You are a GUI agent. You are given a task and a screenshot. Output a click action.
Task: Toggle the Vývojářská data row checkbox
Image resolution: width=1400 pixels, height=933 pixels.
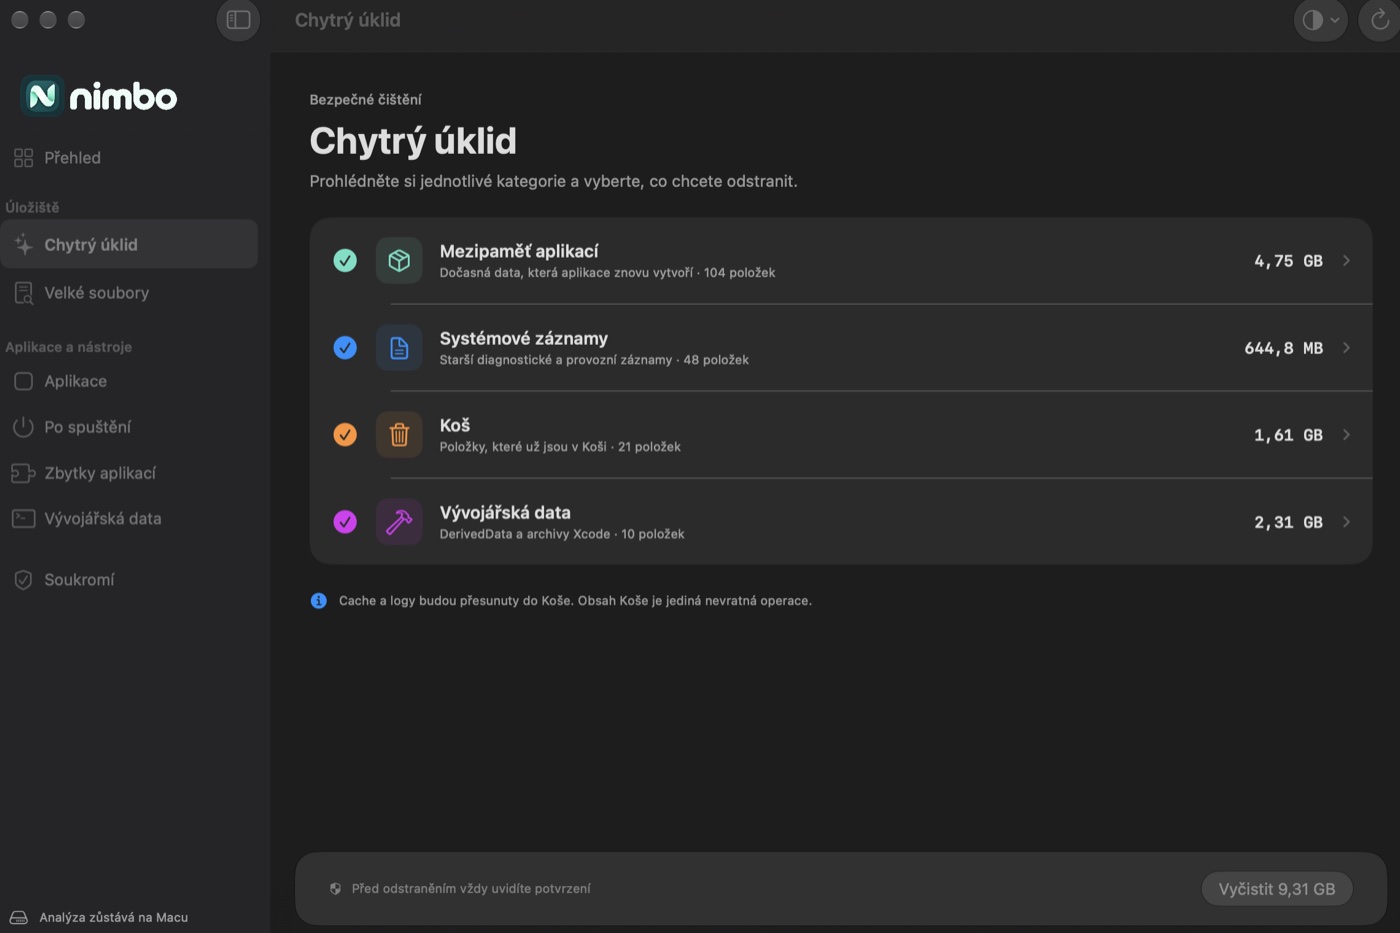click(x=345, y=522)
